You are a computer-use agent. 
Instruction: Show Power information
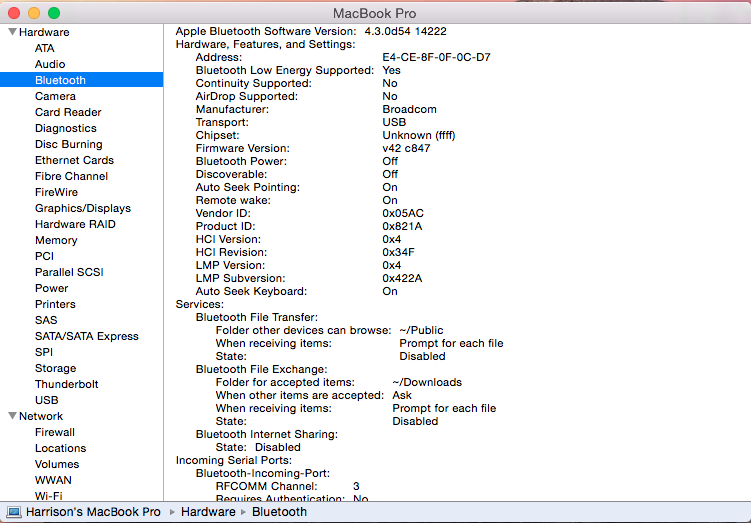[51, 288]
